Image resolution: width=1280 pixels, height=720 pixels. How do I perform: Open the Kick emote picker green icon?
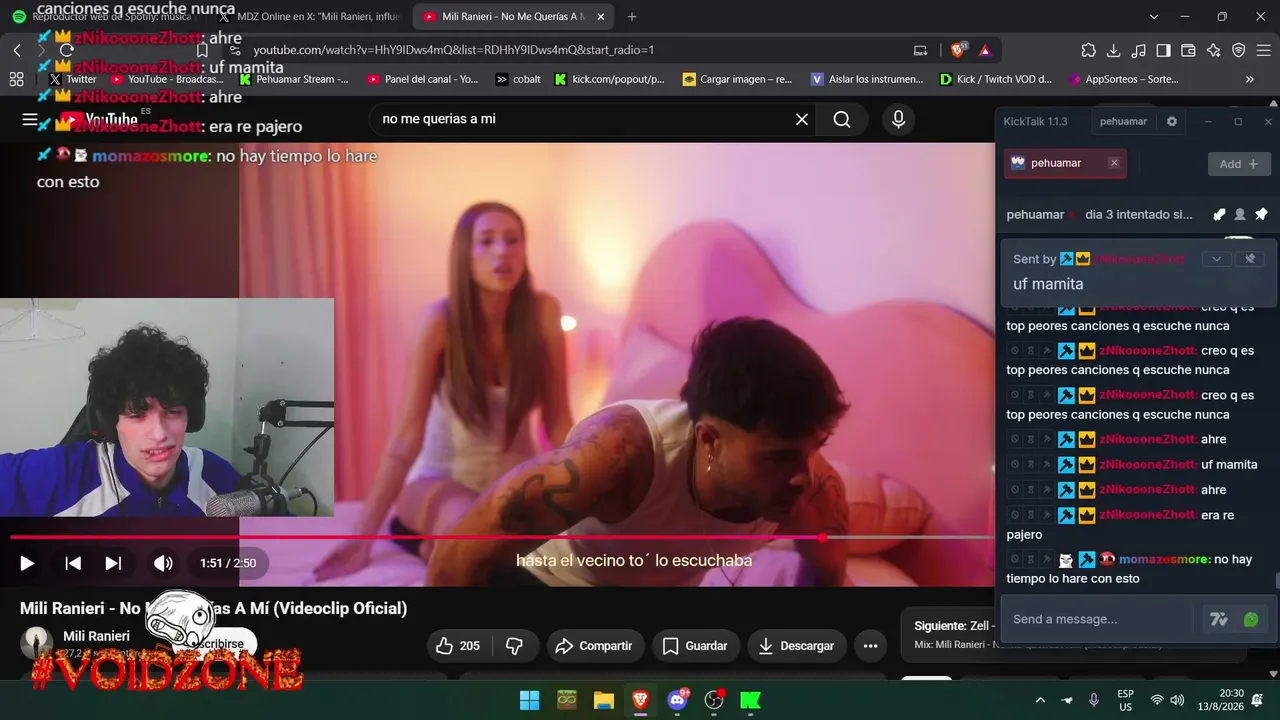(1251, 619)
